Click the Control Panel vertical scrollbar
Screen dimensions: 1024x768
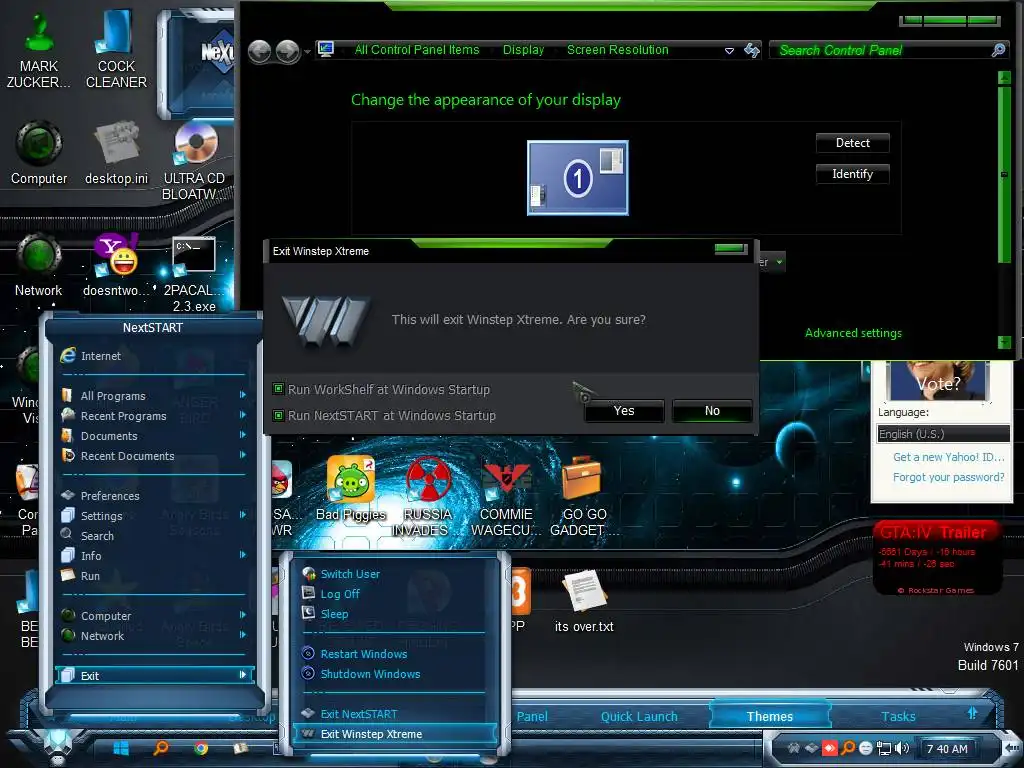pos(1004,209)
